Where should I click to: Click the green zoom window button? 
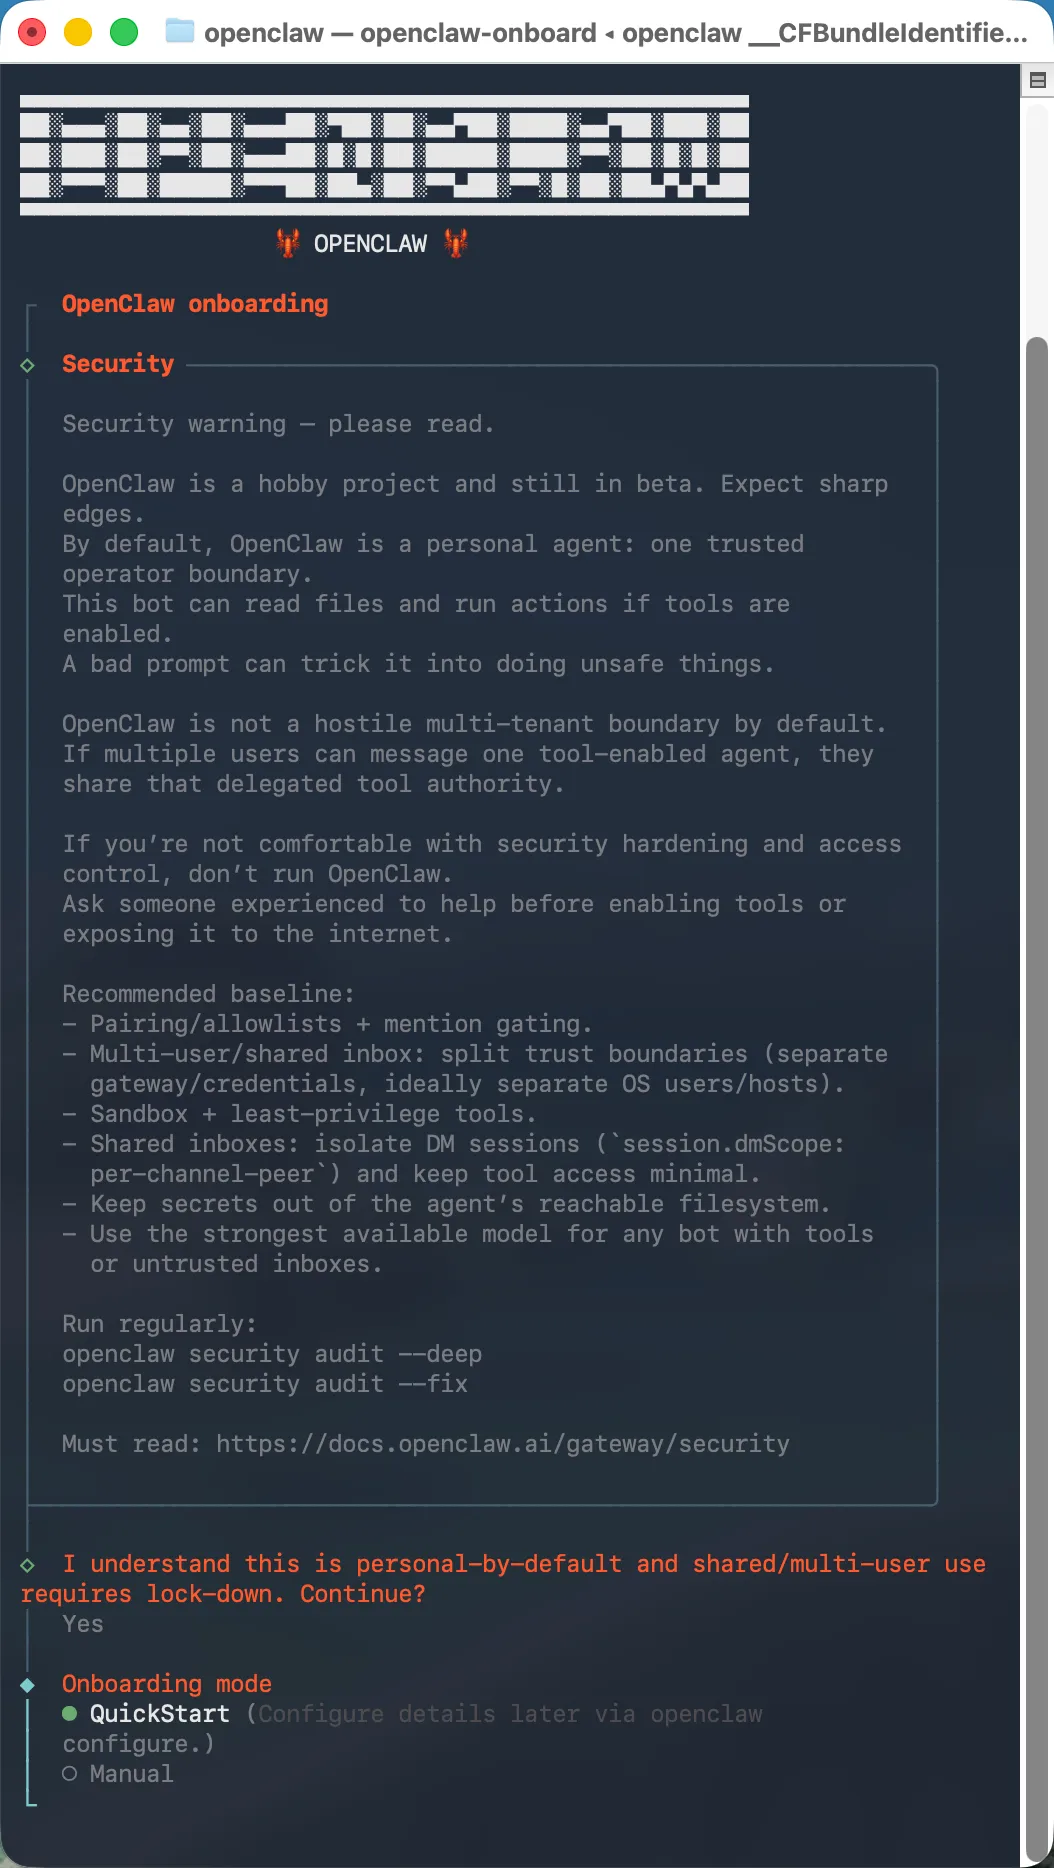(x=124, y=32)
